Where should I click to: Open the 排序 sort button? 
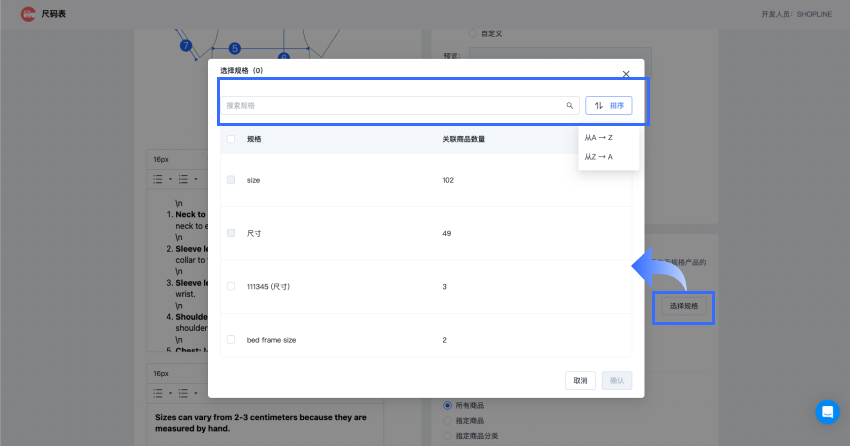coord(608,106)
